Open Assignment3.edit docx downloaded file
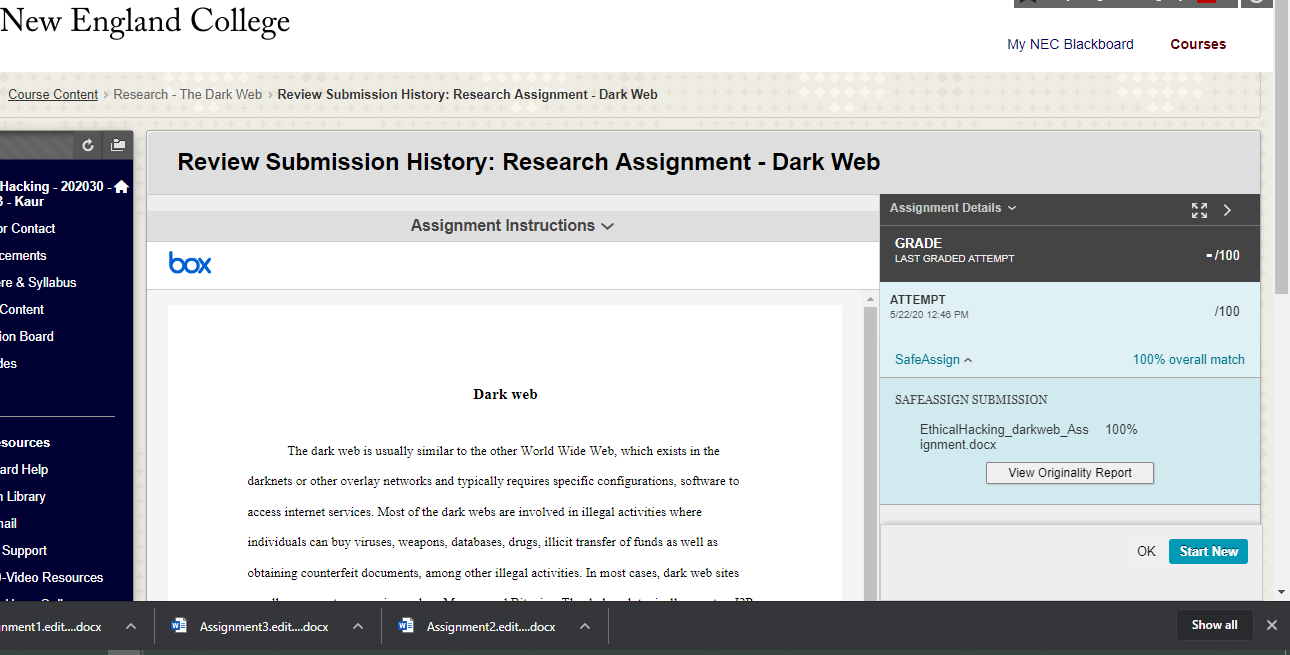Screen dimensions: 1290x655 [264, 626]
